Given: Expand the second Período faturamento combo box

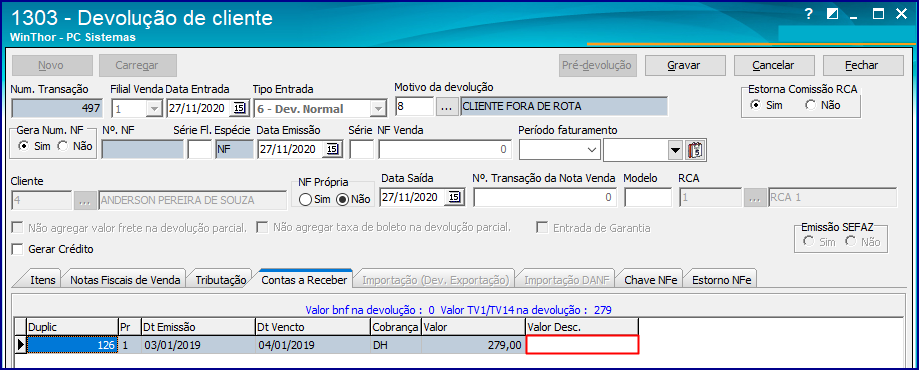Looking at the screenshot, I should [x=676, y=151].
